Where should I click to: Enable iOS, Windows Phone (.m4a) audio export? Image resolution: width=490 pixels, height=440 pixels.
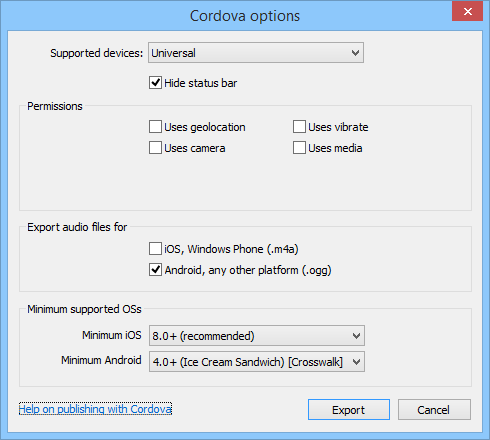[x=155, y=249]
